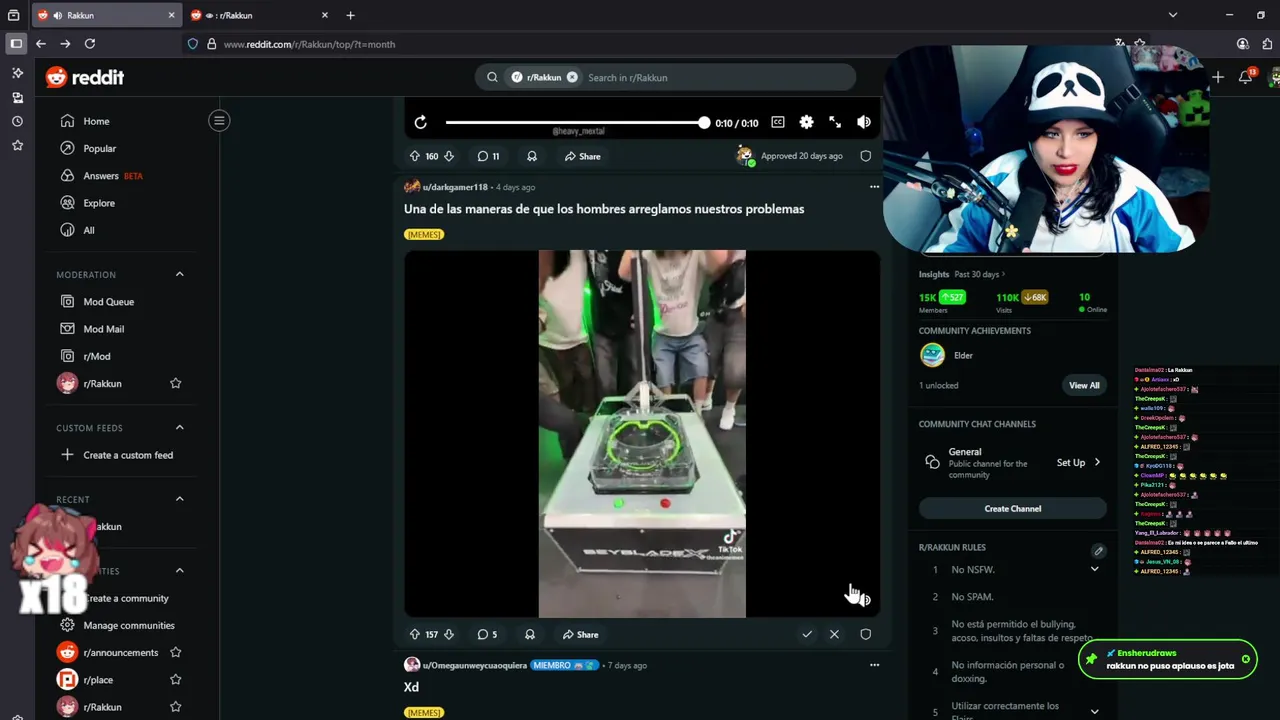
Task: Focus the Search in r/Rakkun field
Action: 715,77
